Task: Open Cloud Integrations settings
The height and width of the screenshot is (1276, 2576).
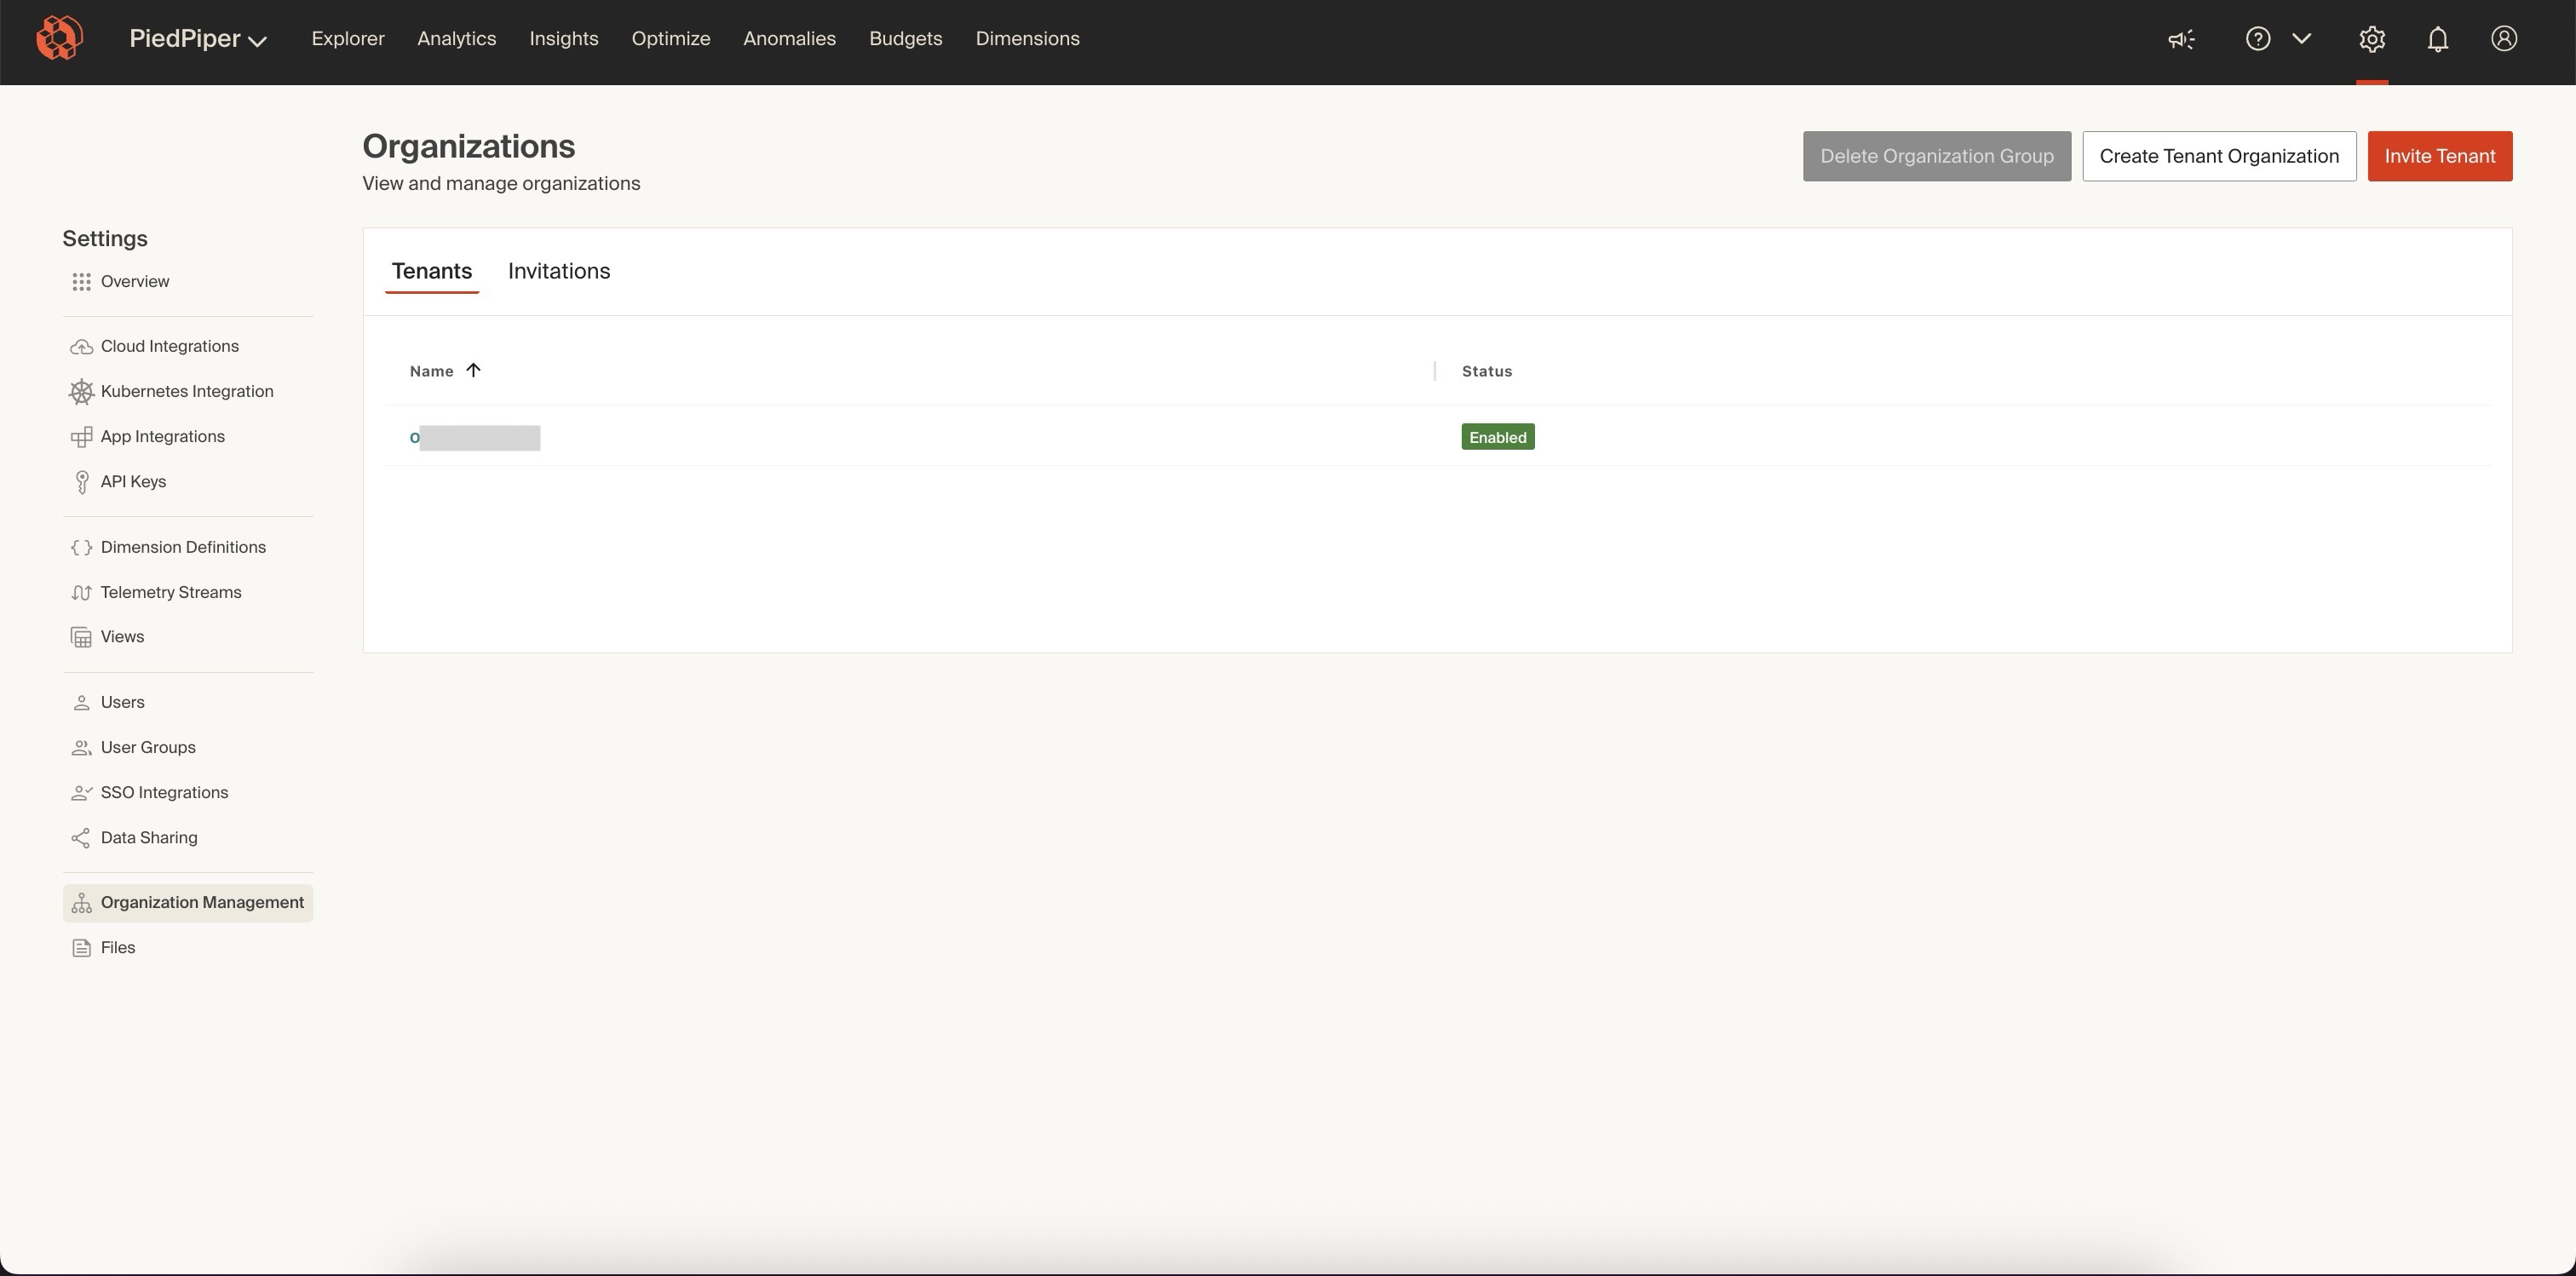Action: (170, 347)
